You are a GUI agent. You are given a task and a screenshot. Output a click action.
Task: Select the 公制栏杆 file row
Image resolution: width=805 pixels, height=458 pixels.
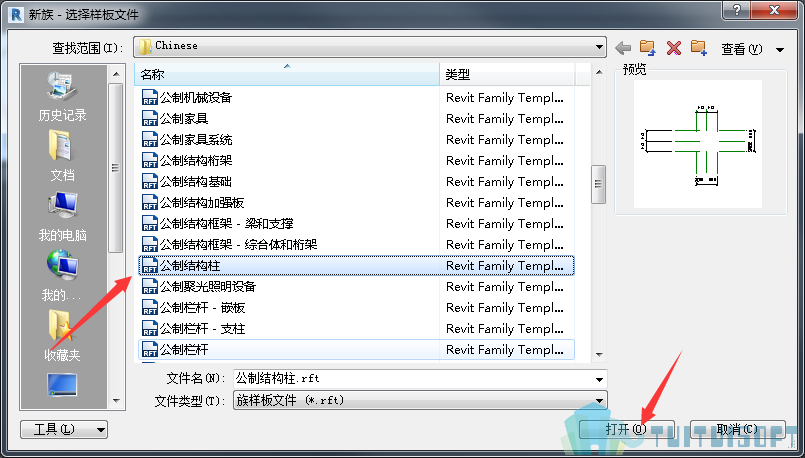pyautogui.click(x=356, y=350)
